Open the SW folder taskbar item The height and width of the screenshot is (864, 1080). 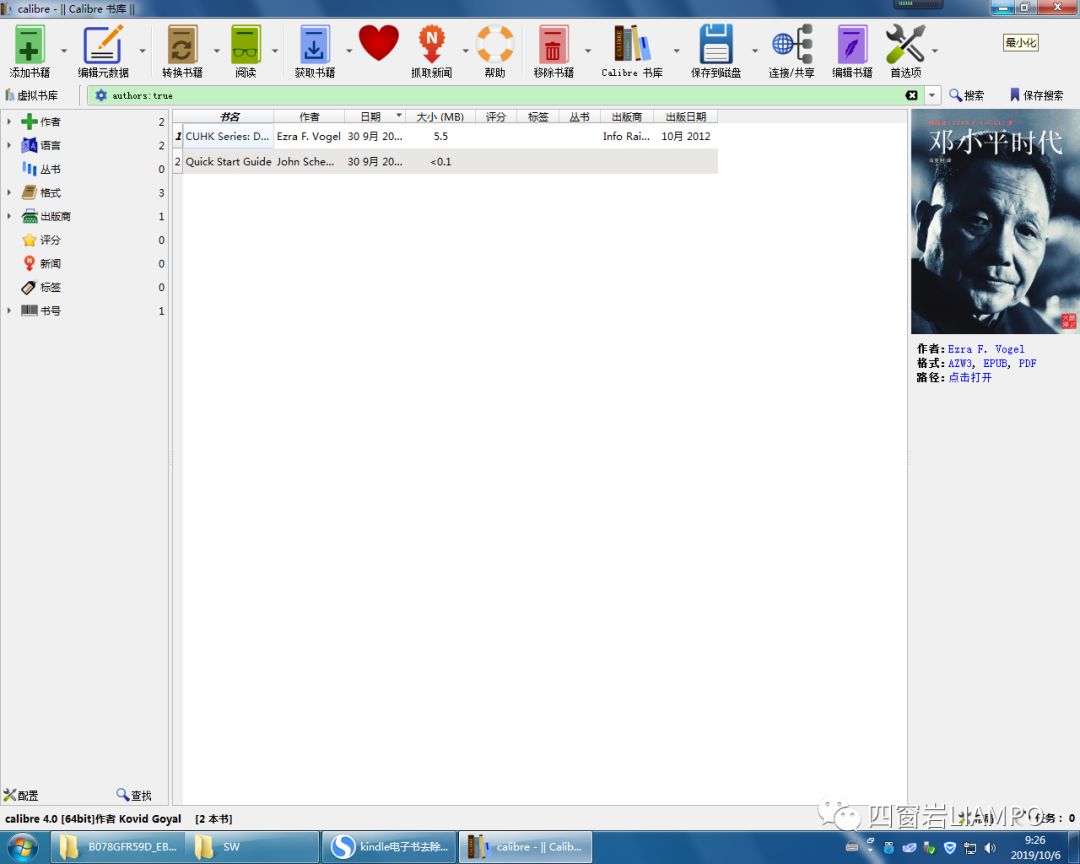click(x=253, y=847)
